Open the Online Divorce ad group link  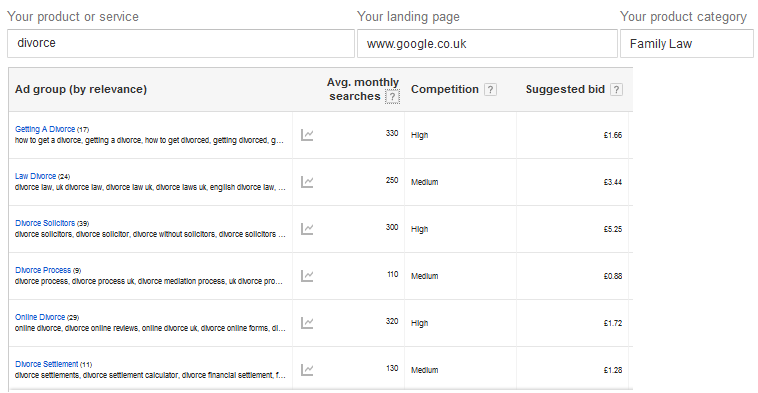[x=40, y=317]
